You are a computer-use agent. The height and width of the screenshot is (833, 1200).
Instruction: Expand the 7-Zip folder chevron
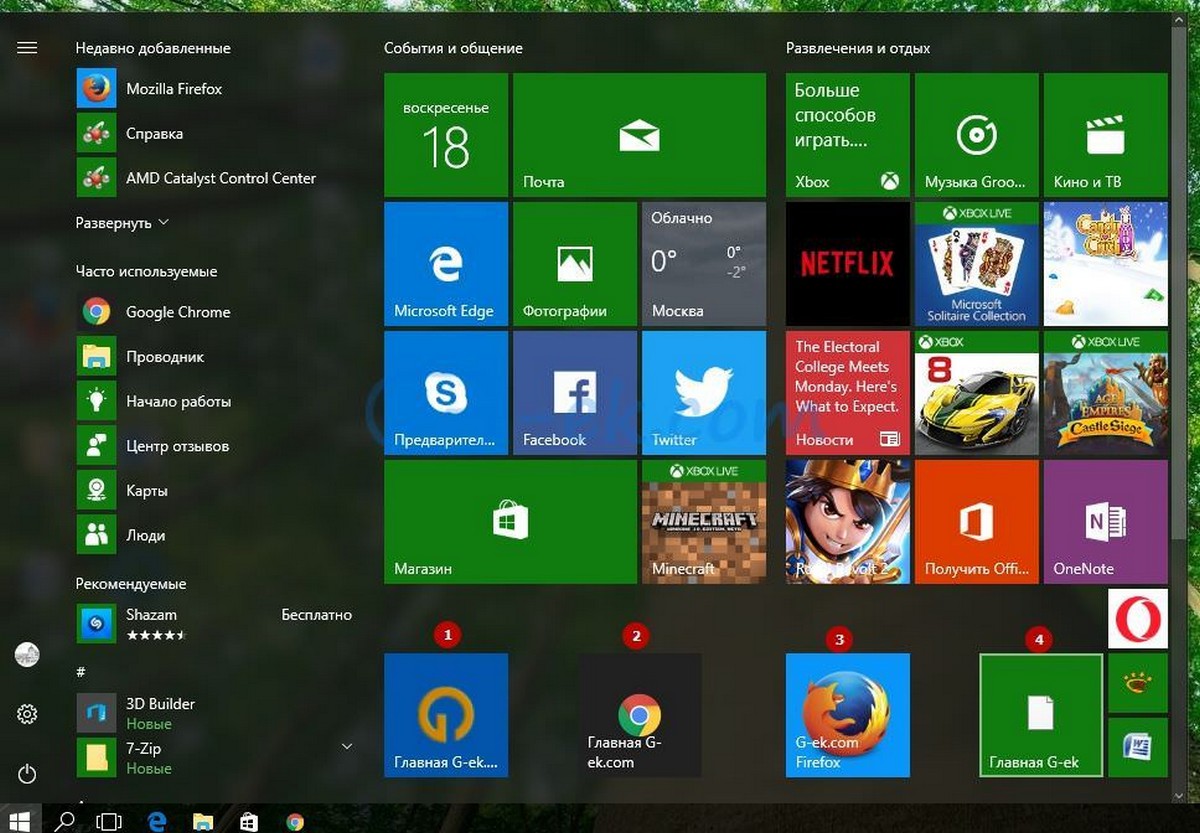point(347,746)
